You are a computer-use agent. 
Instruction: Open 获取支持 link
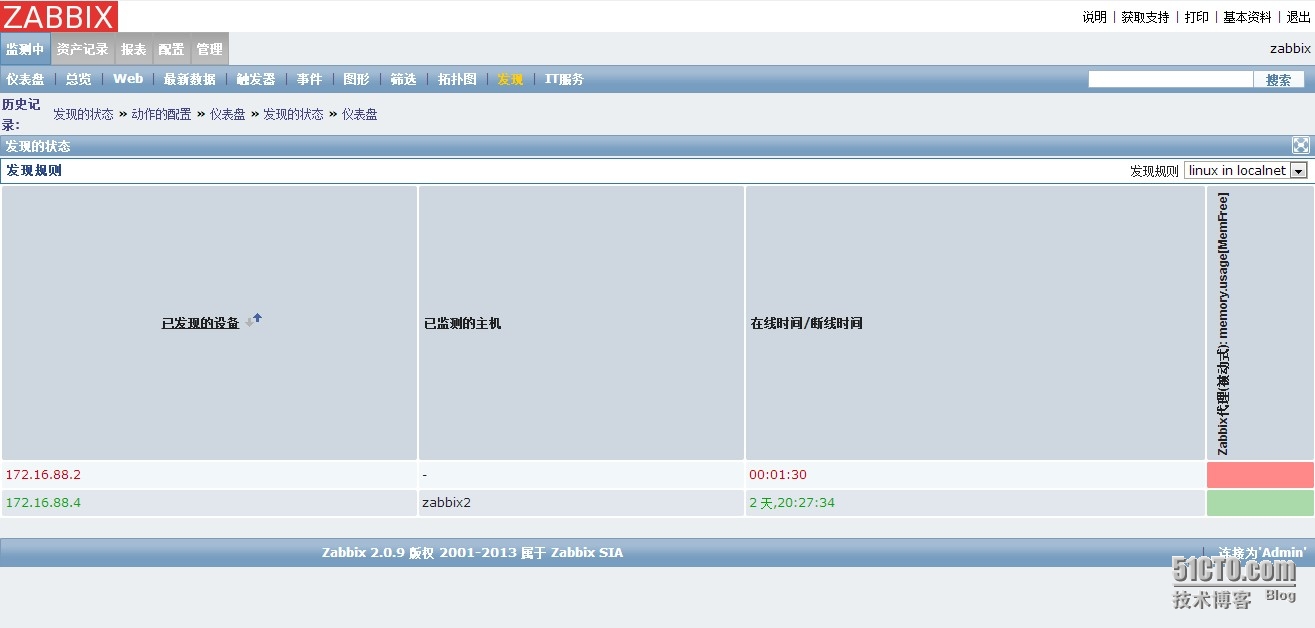1145,17
